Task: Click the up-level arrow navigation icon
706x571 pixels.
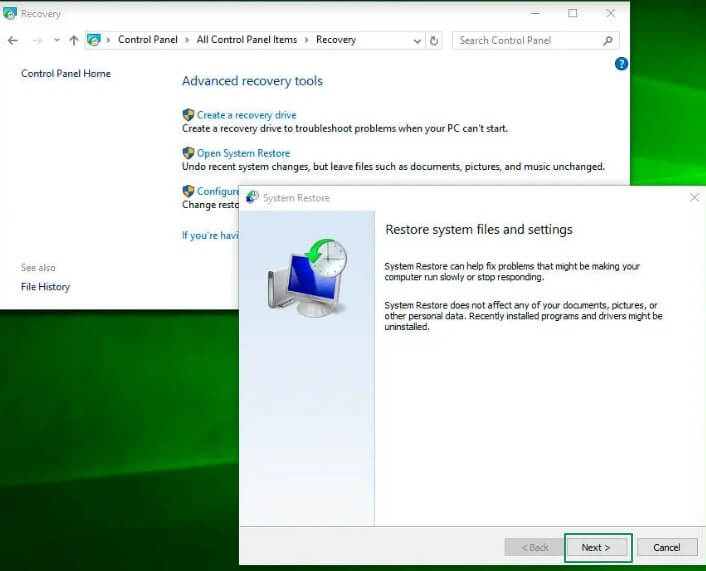Action: (x=73, y=40)
